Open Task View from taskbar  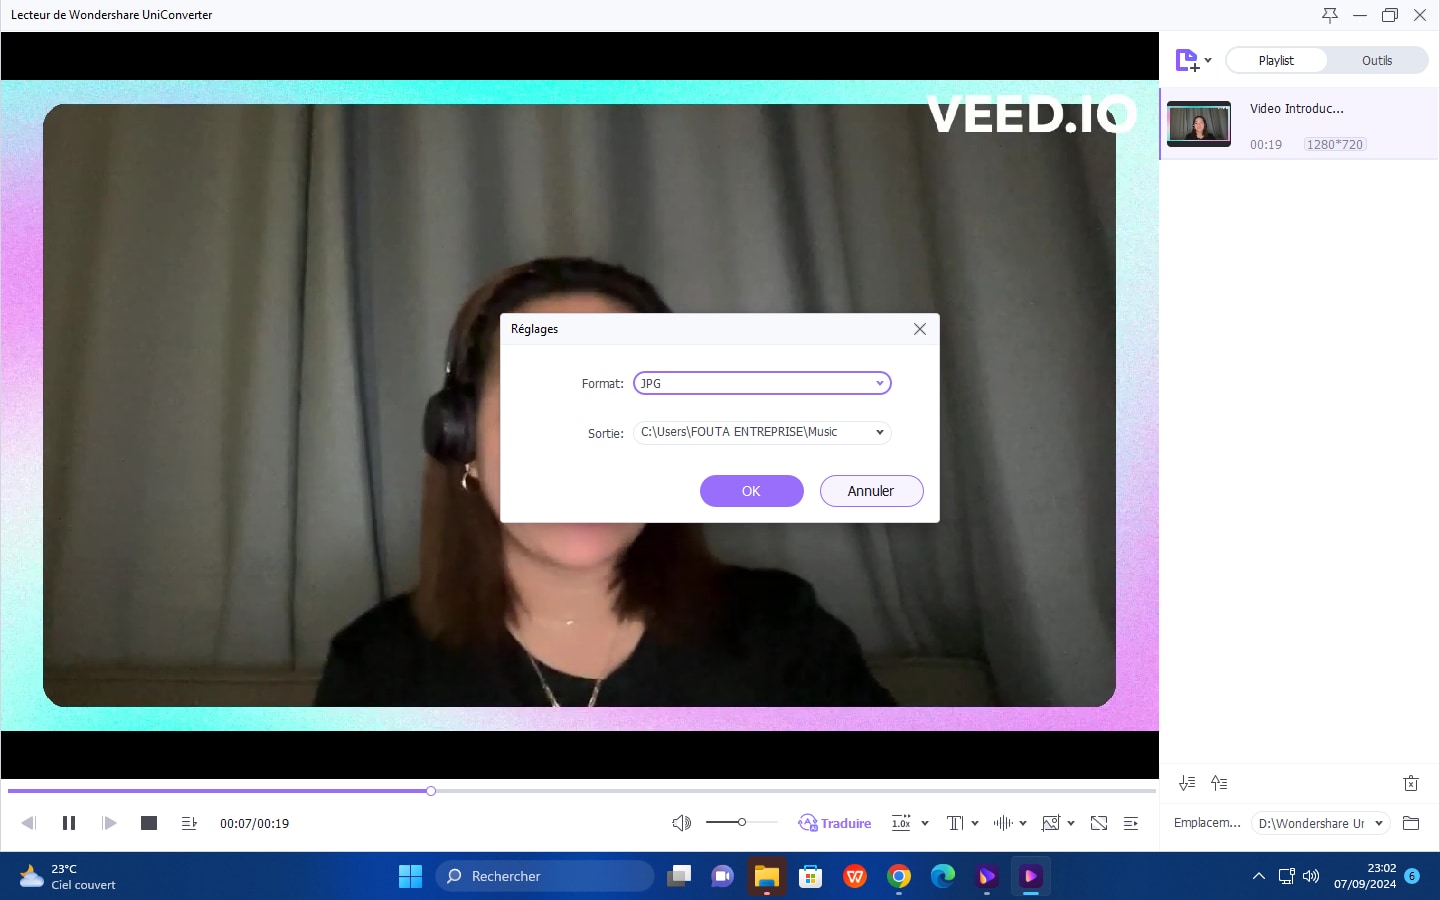pos(680,876)
